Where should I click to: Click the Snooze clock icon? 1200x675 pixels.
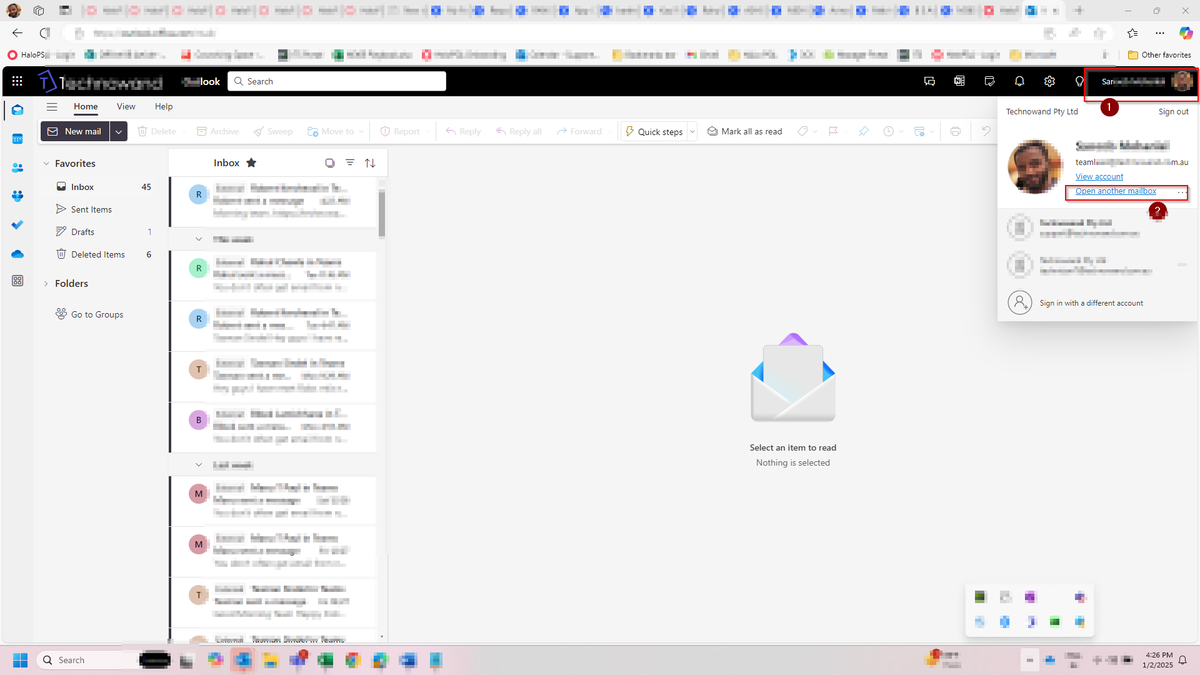click(x=889, y=131)
